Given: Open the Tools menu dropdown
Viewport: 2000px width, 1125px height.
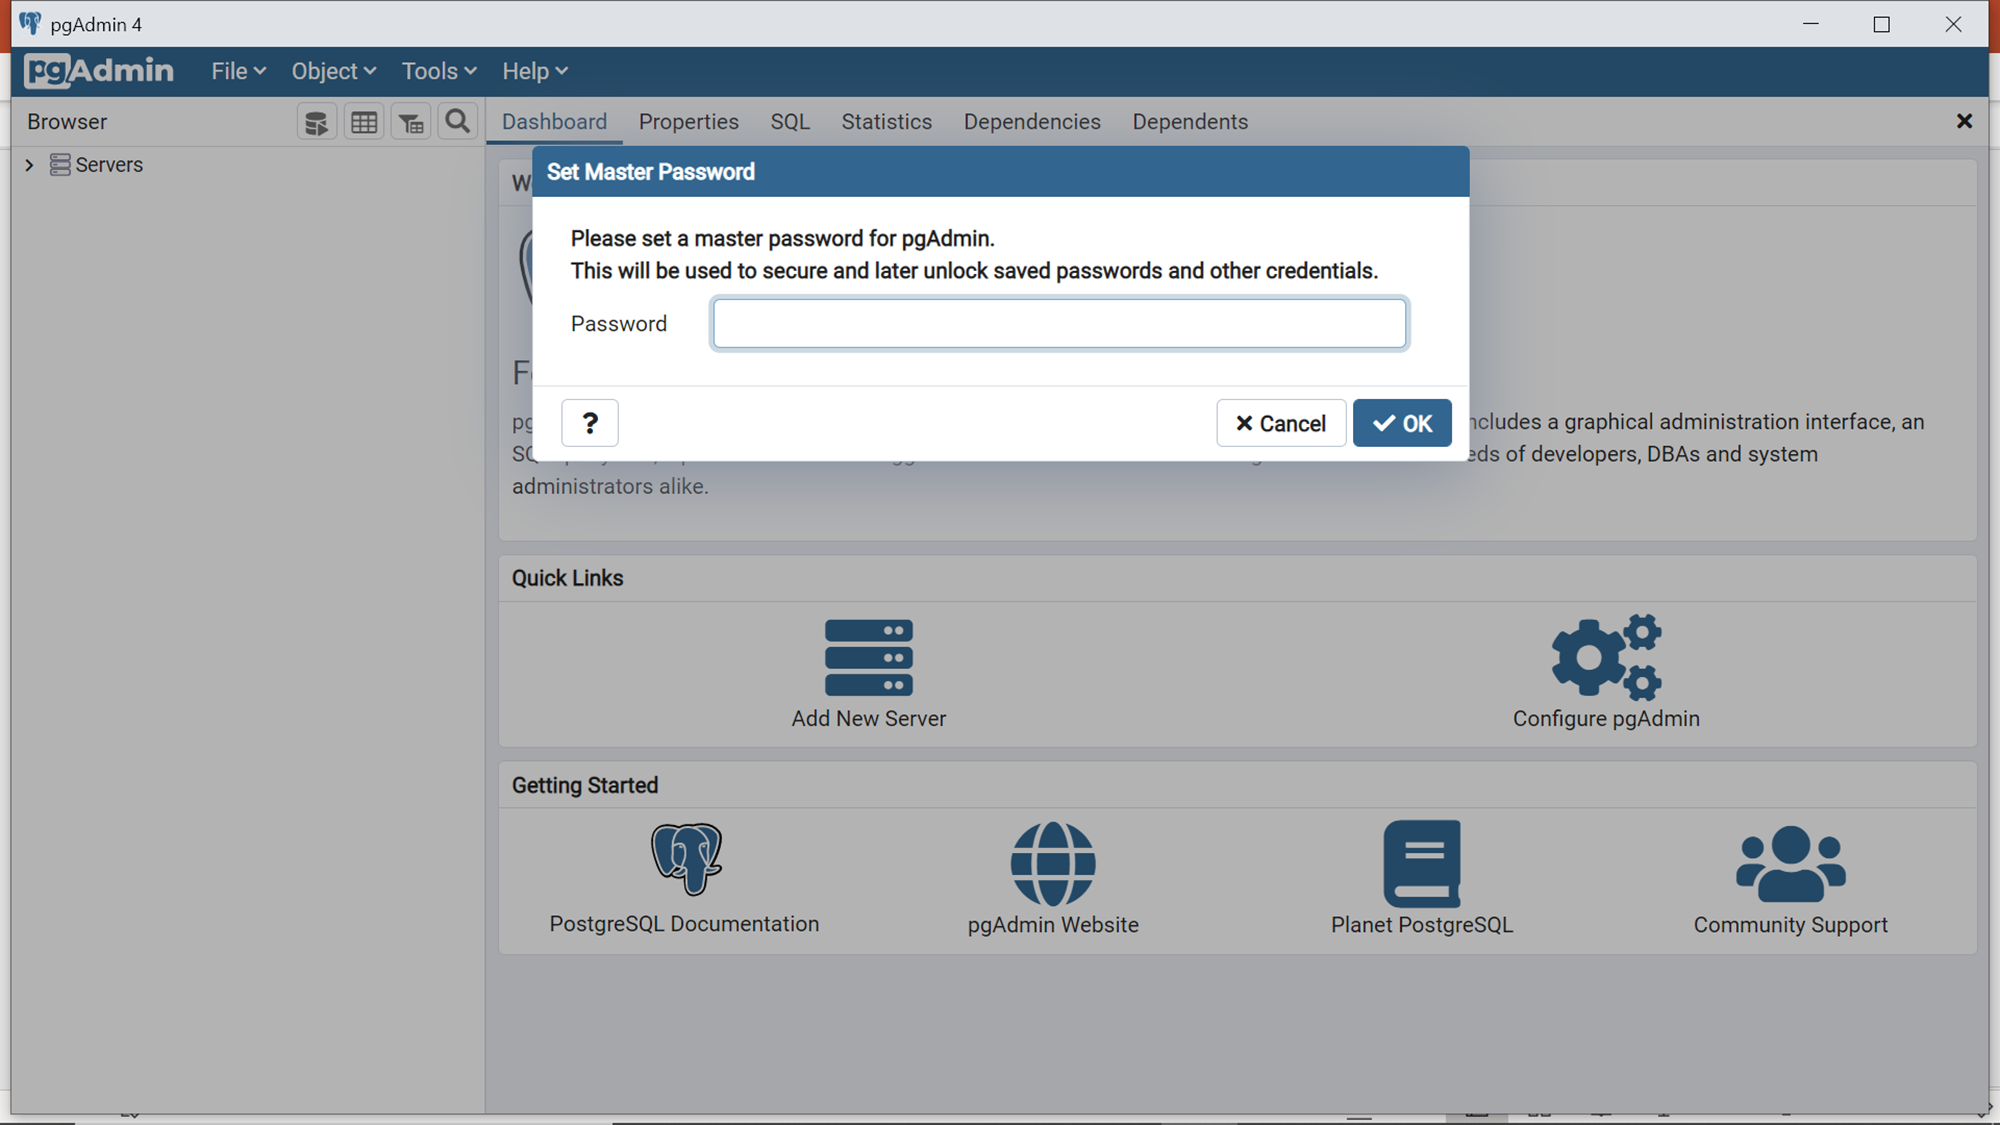Looking at the screenshot, I should tap(438, 71).
